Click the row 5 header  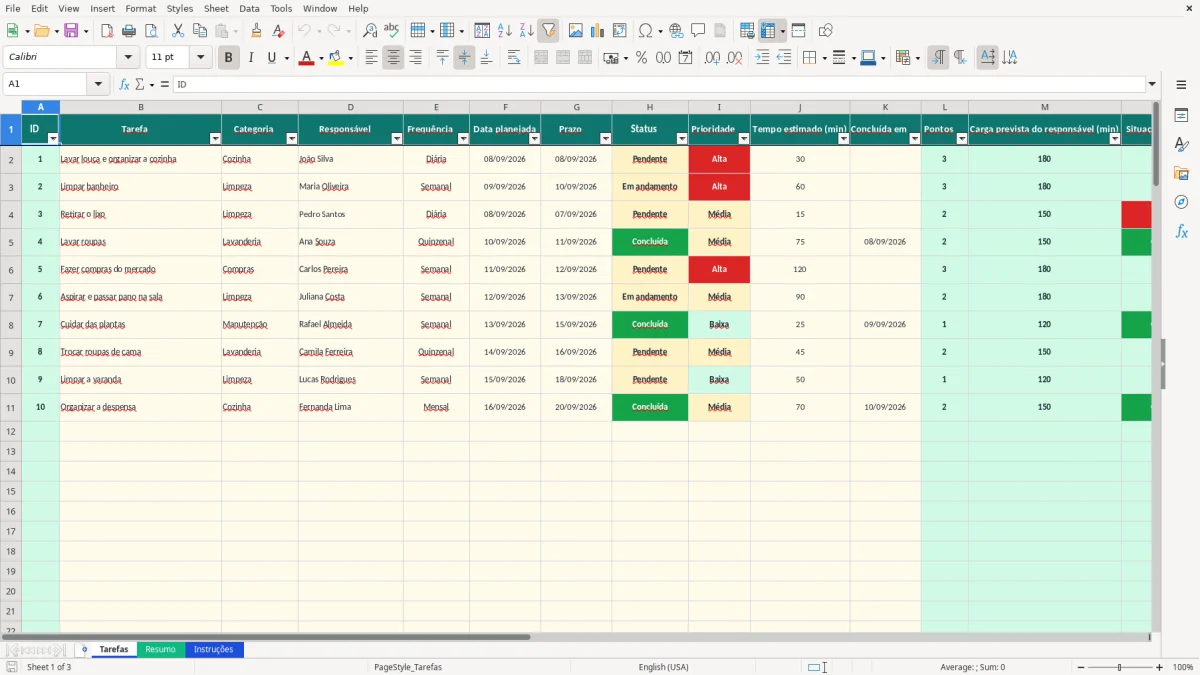click(11, 242)
